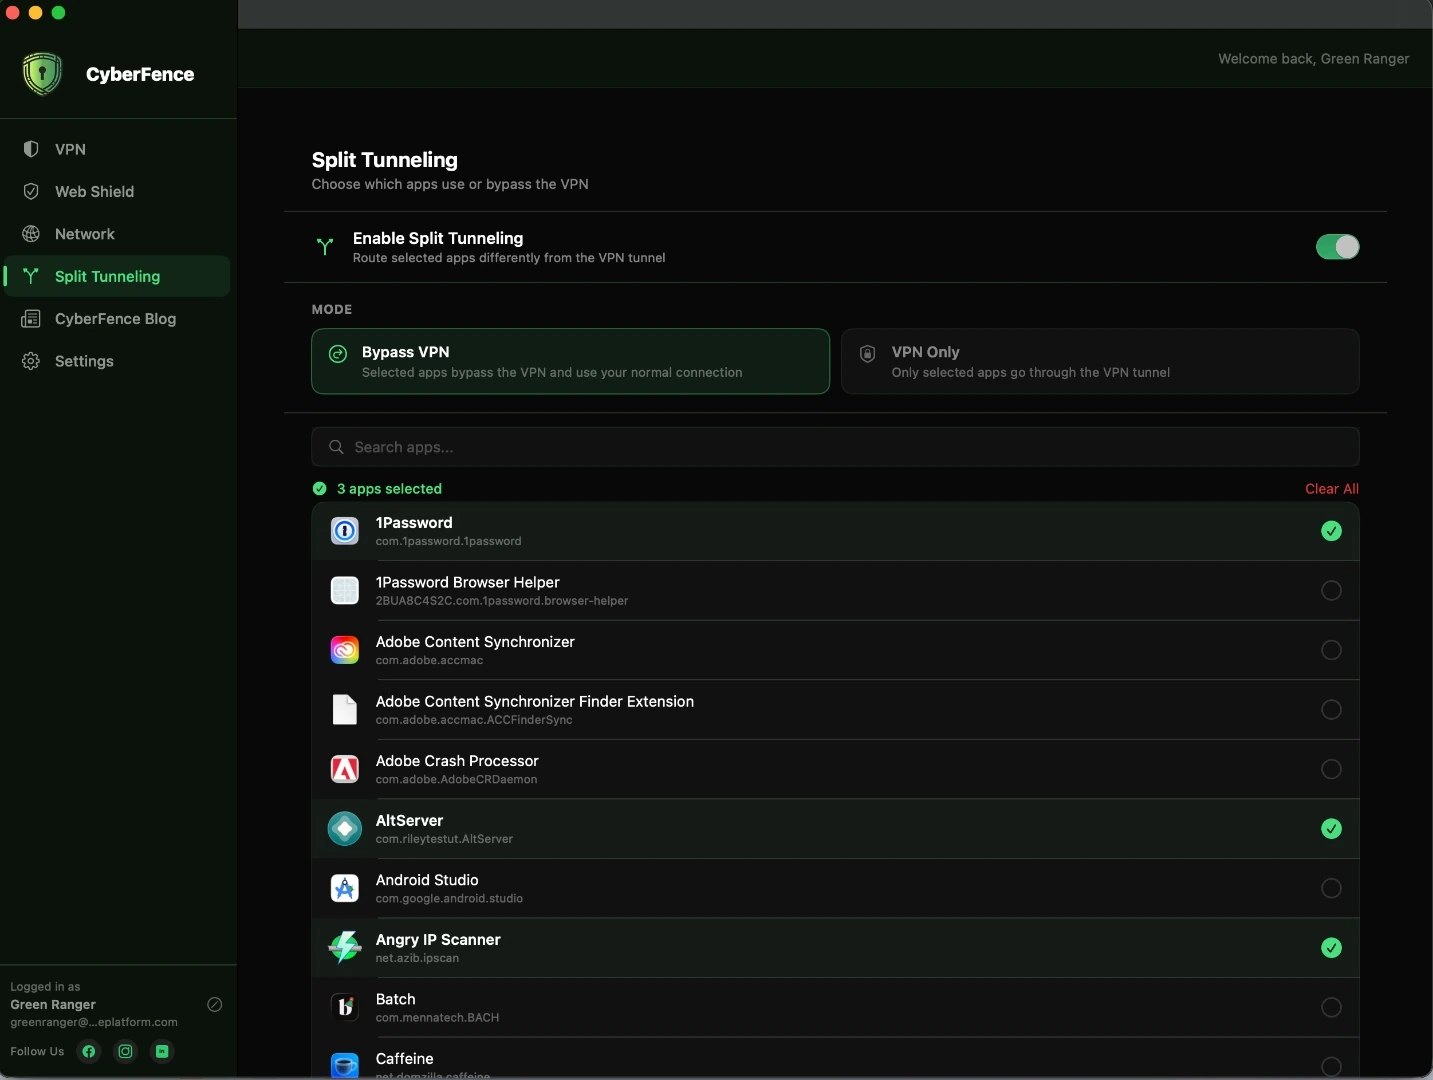Click the "net.azib.ipscan" bundle ID

click(x=417, y=958)
